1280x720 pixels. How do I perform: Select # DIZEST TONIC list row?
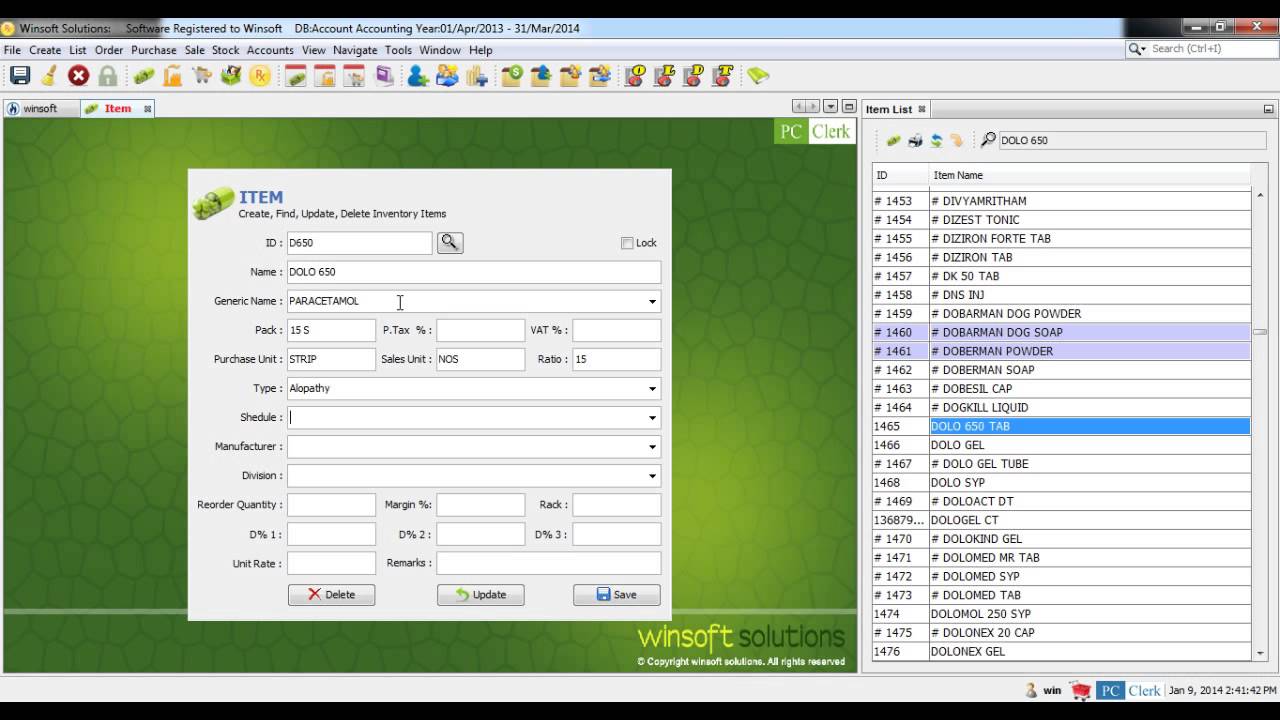click(1061, 219)
